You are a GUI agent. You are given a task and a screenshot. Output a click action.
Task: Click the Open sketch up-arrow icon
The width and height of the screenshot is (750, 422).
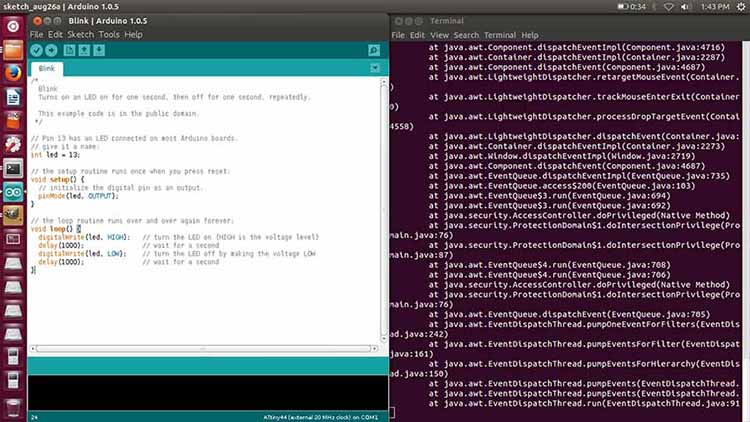click(x=84, y=50)
